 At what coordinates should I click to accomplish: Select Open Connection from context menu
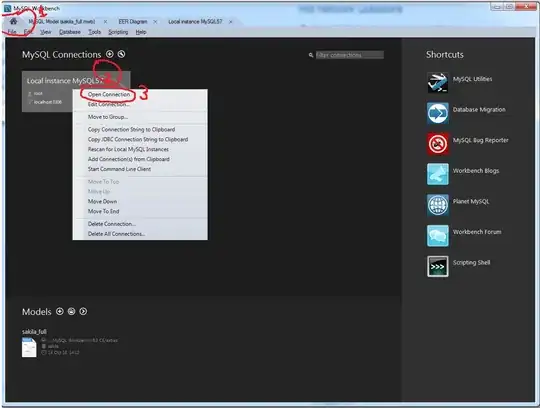point(109,94)
